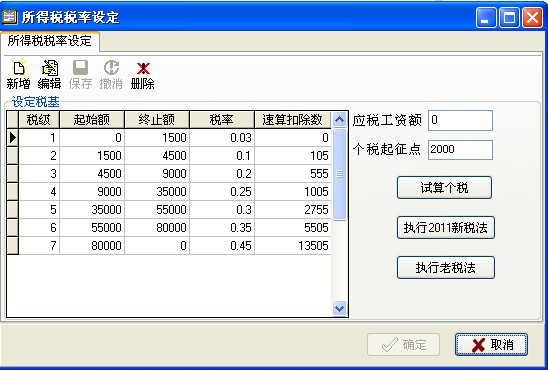This screenshot has height=370, width=548.
Task: Click tax rate cell 0.45
Action: (x=222, y=246)
